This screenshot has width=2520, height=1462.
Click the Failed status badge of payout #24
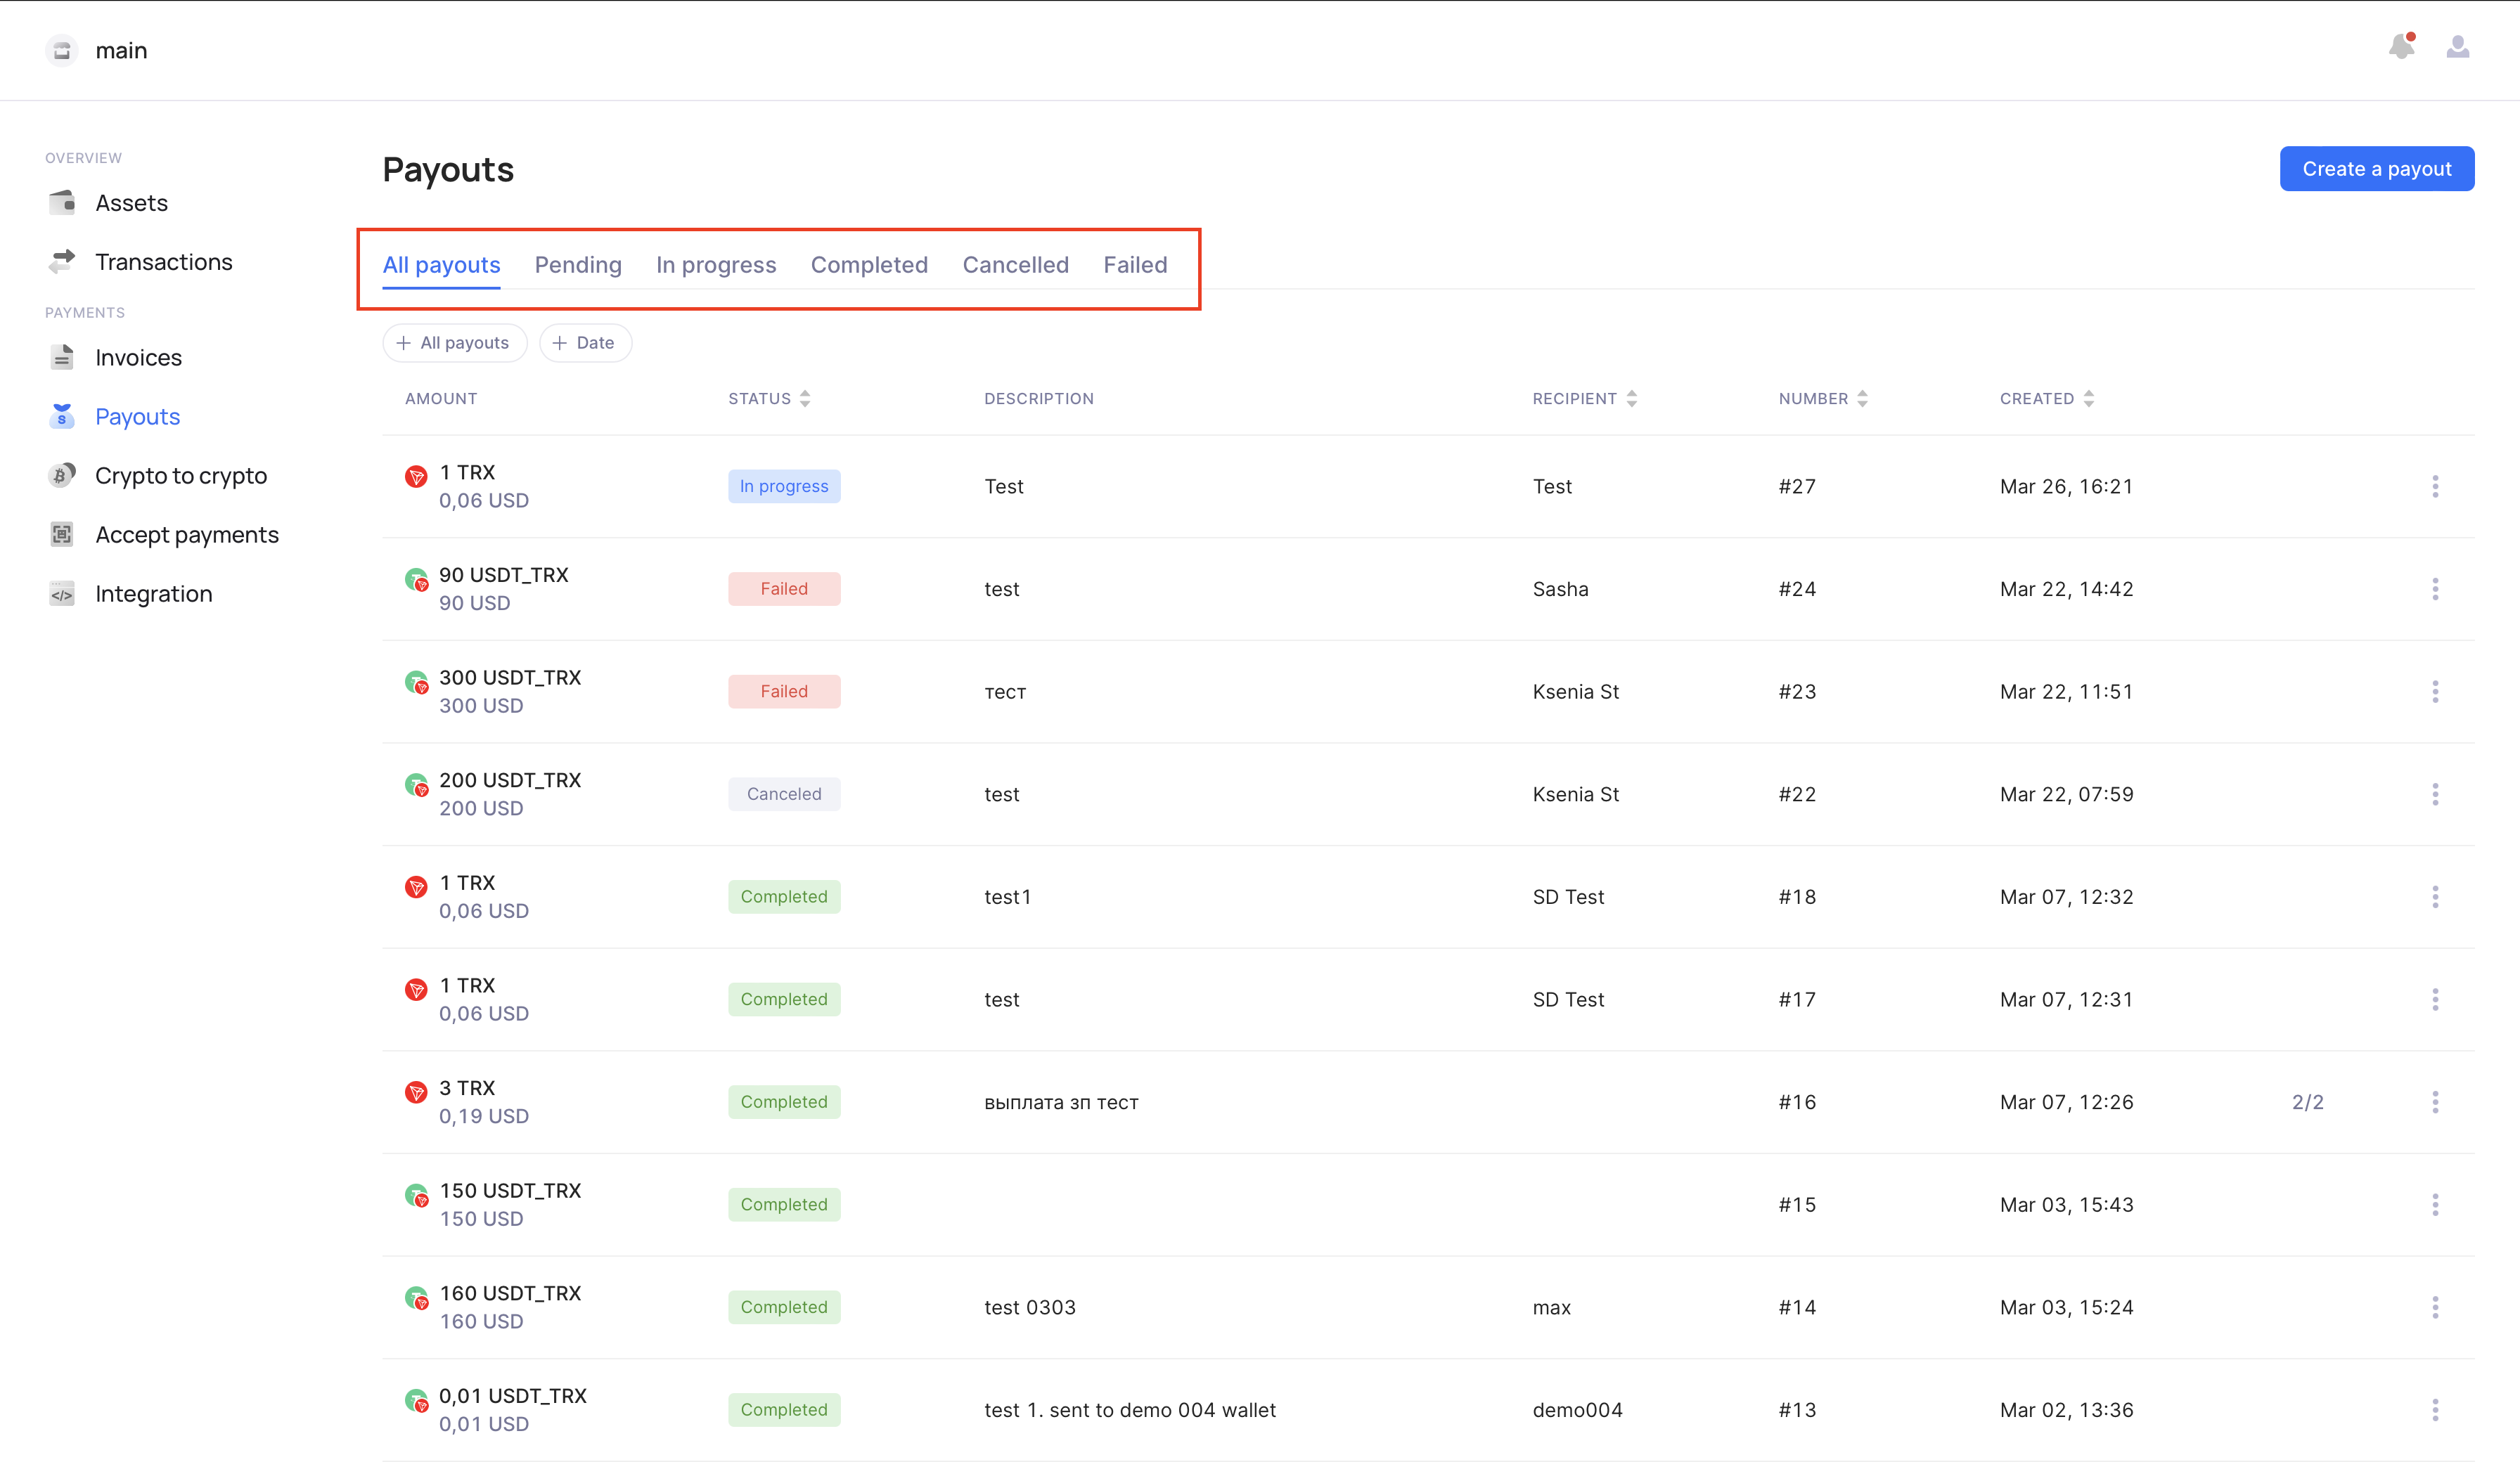pos(784,589)
